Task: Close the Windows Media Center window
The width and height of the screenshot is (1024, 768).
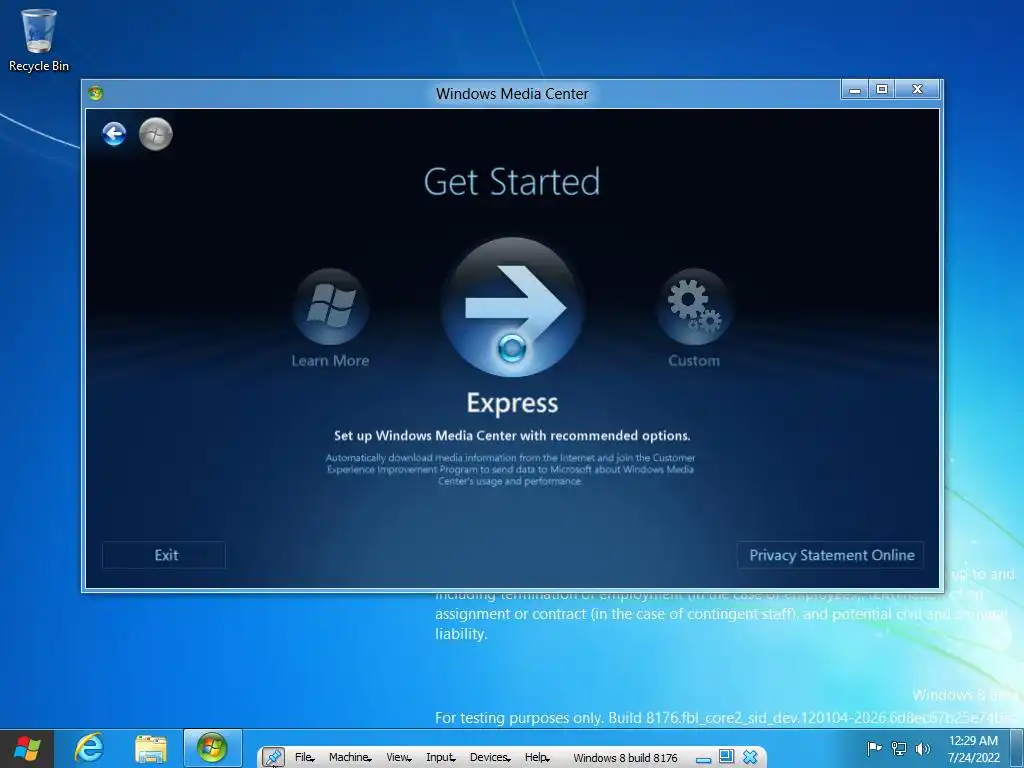Action: click(918, 89)
